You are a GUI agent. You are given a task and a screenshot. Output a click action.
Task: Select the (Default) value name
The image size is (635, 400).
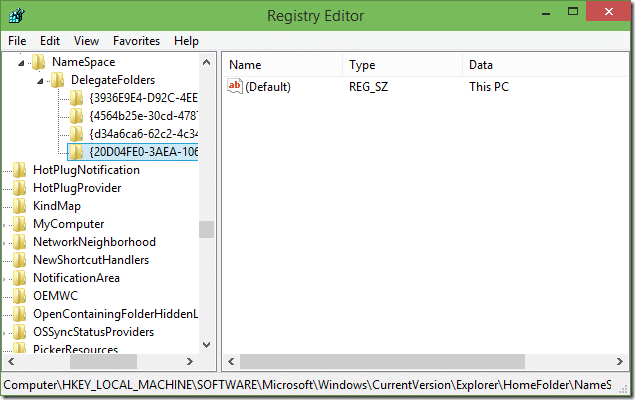[268, 87]
